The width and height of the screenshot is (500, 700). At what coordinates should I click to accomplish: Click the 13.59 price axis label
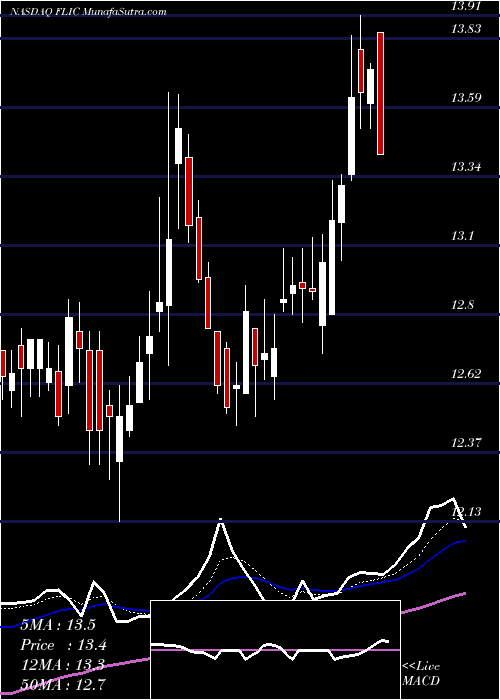click(466, 98)
